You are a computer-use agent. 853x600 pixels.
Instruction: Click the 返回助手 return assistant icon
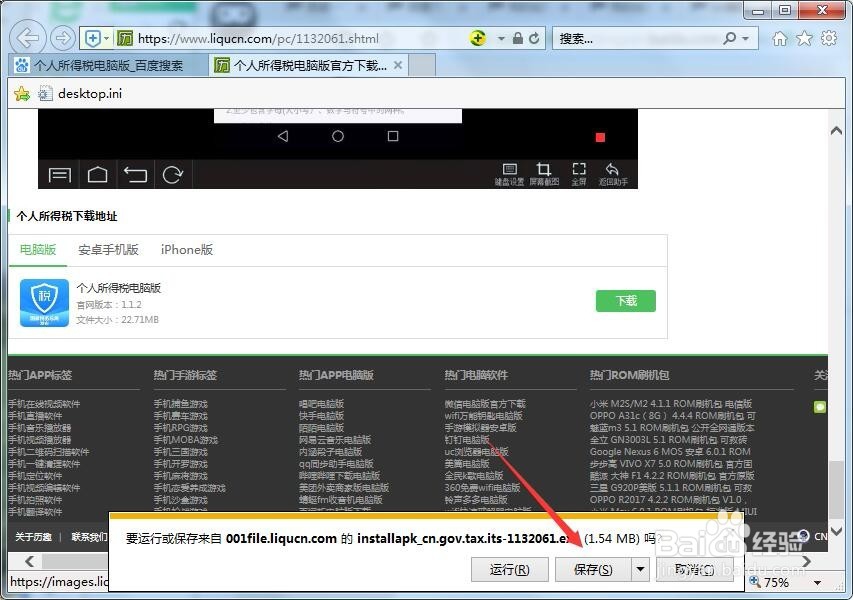(613, 174)
